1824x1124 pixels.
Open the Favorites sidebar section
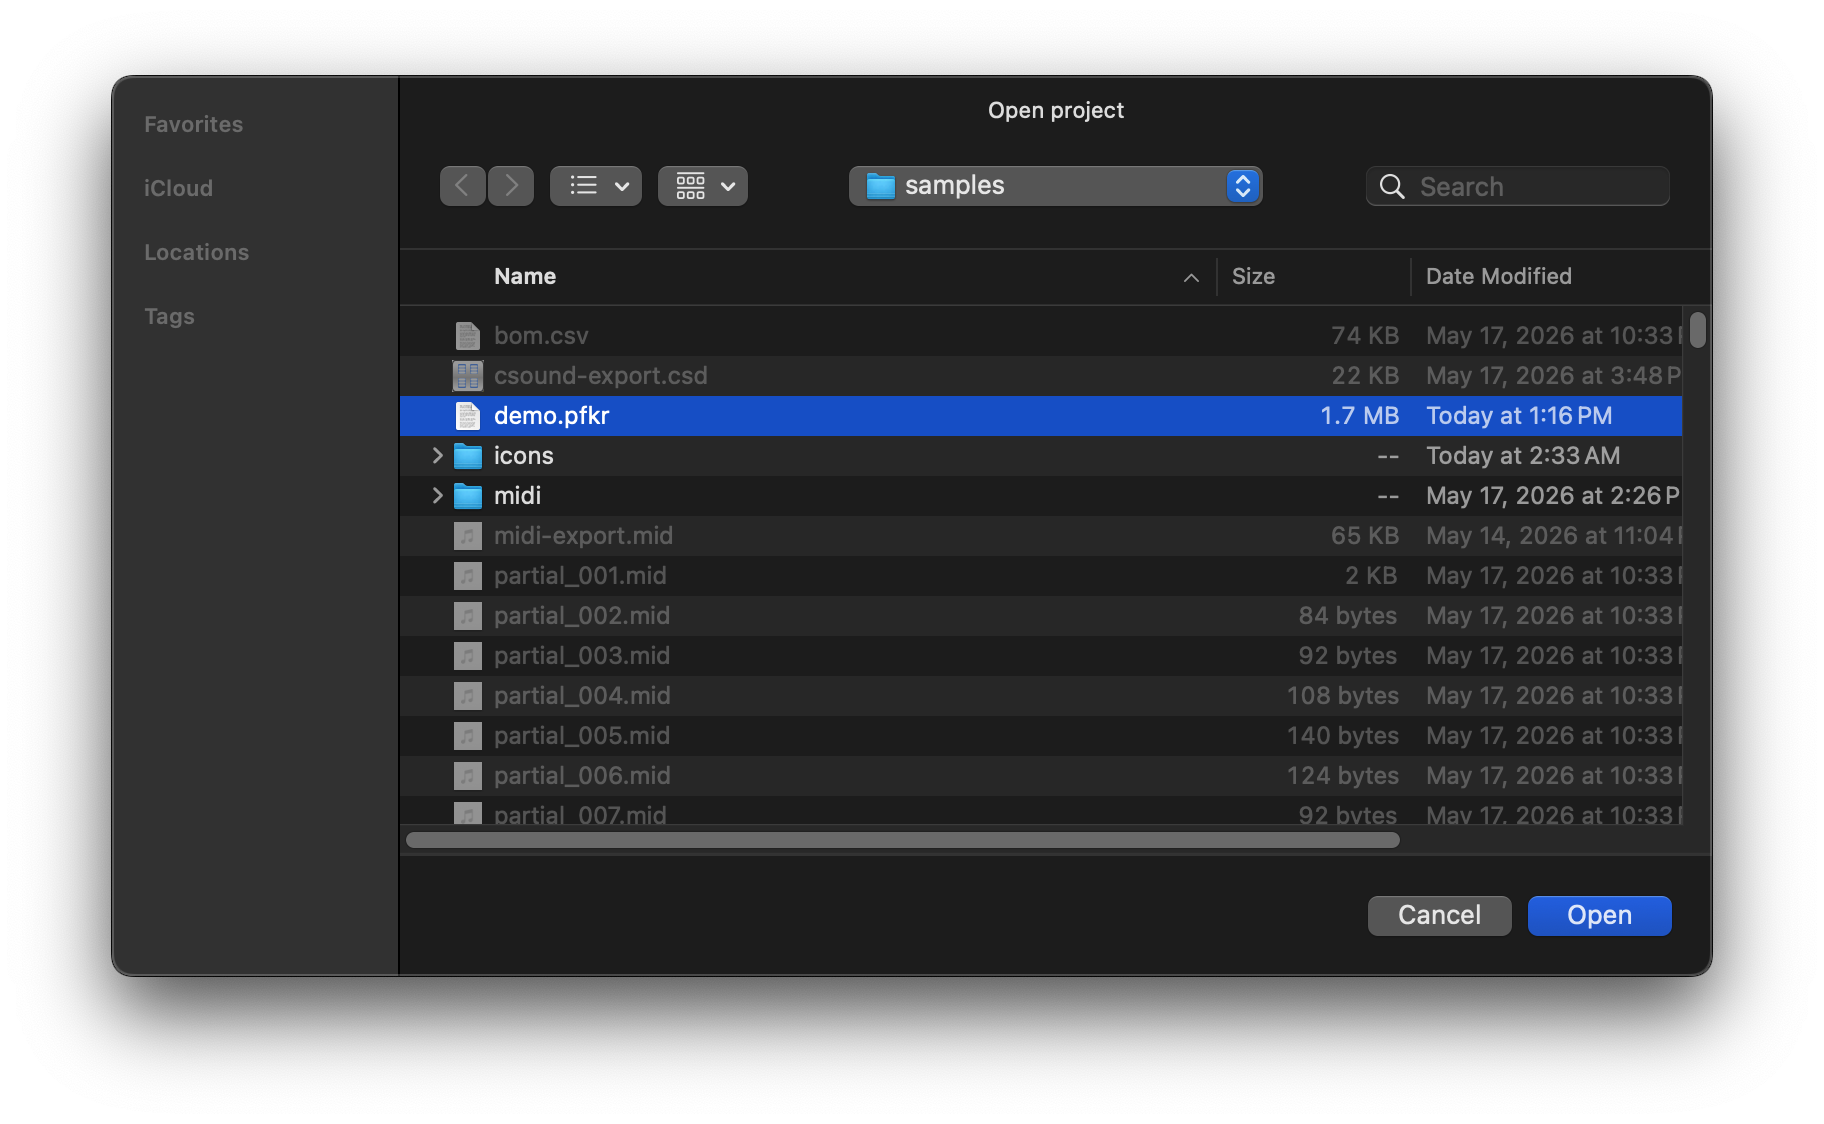click(x=194, y=124)
